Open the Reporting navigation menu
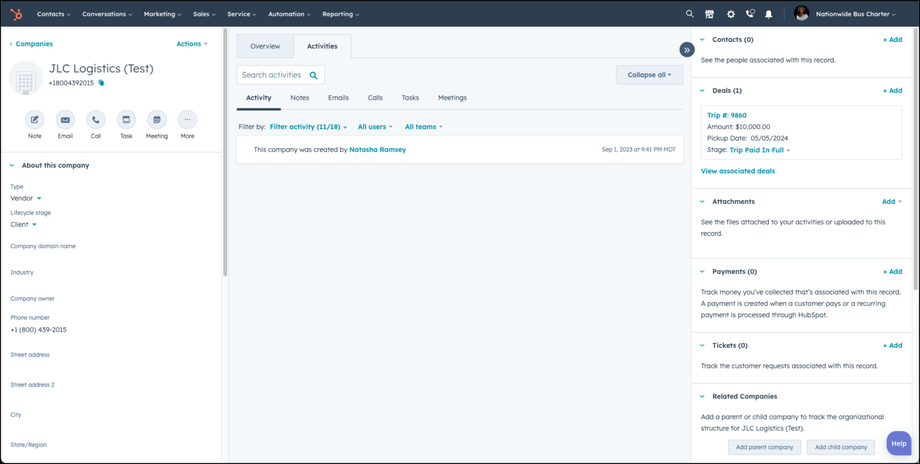 point(340,14)
